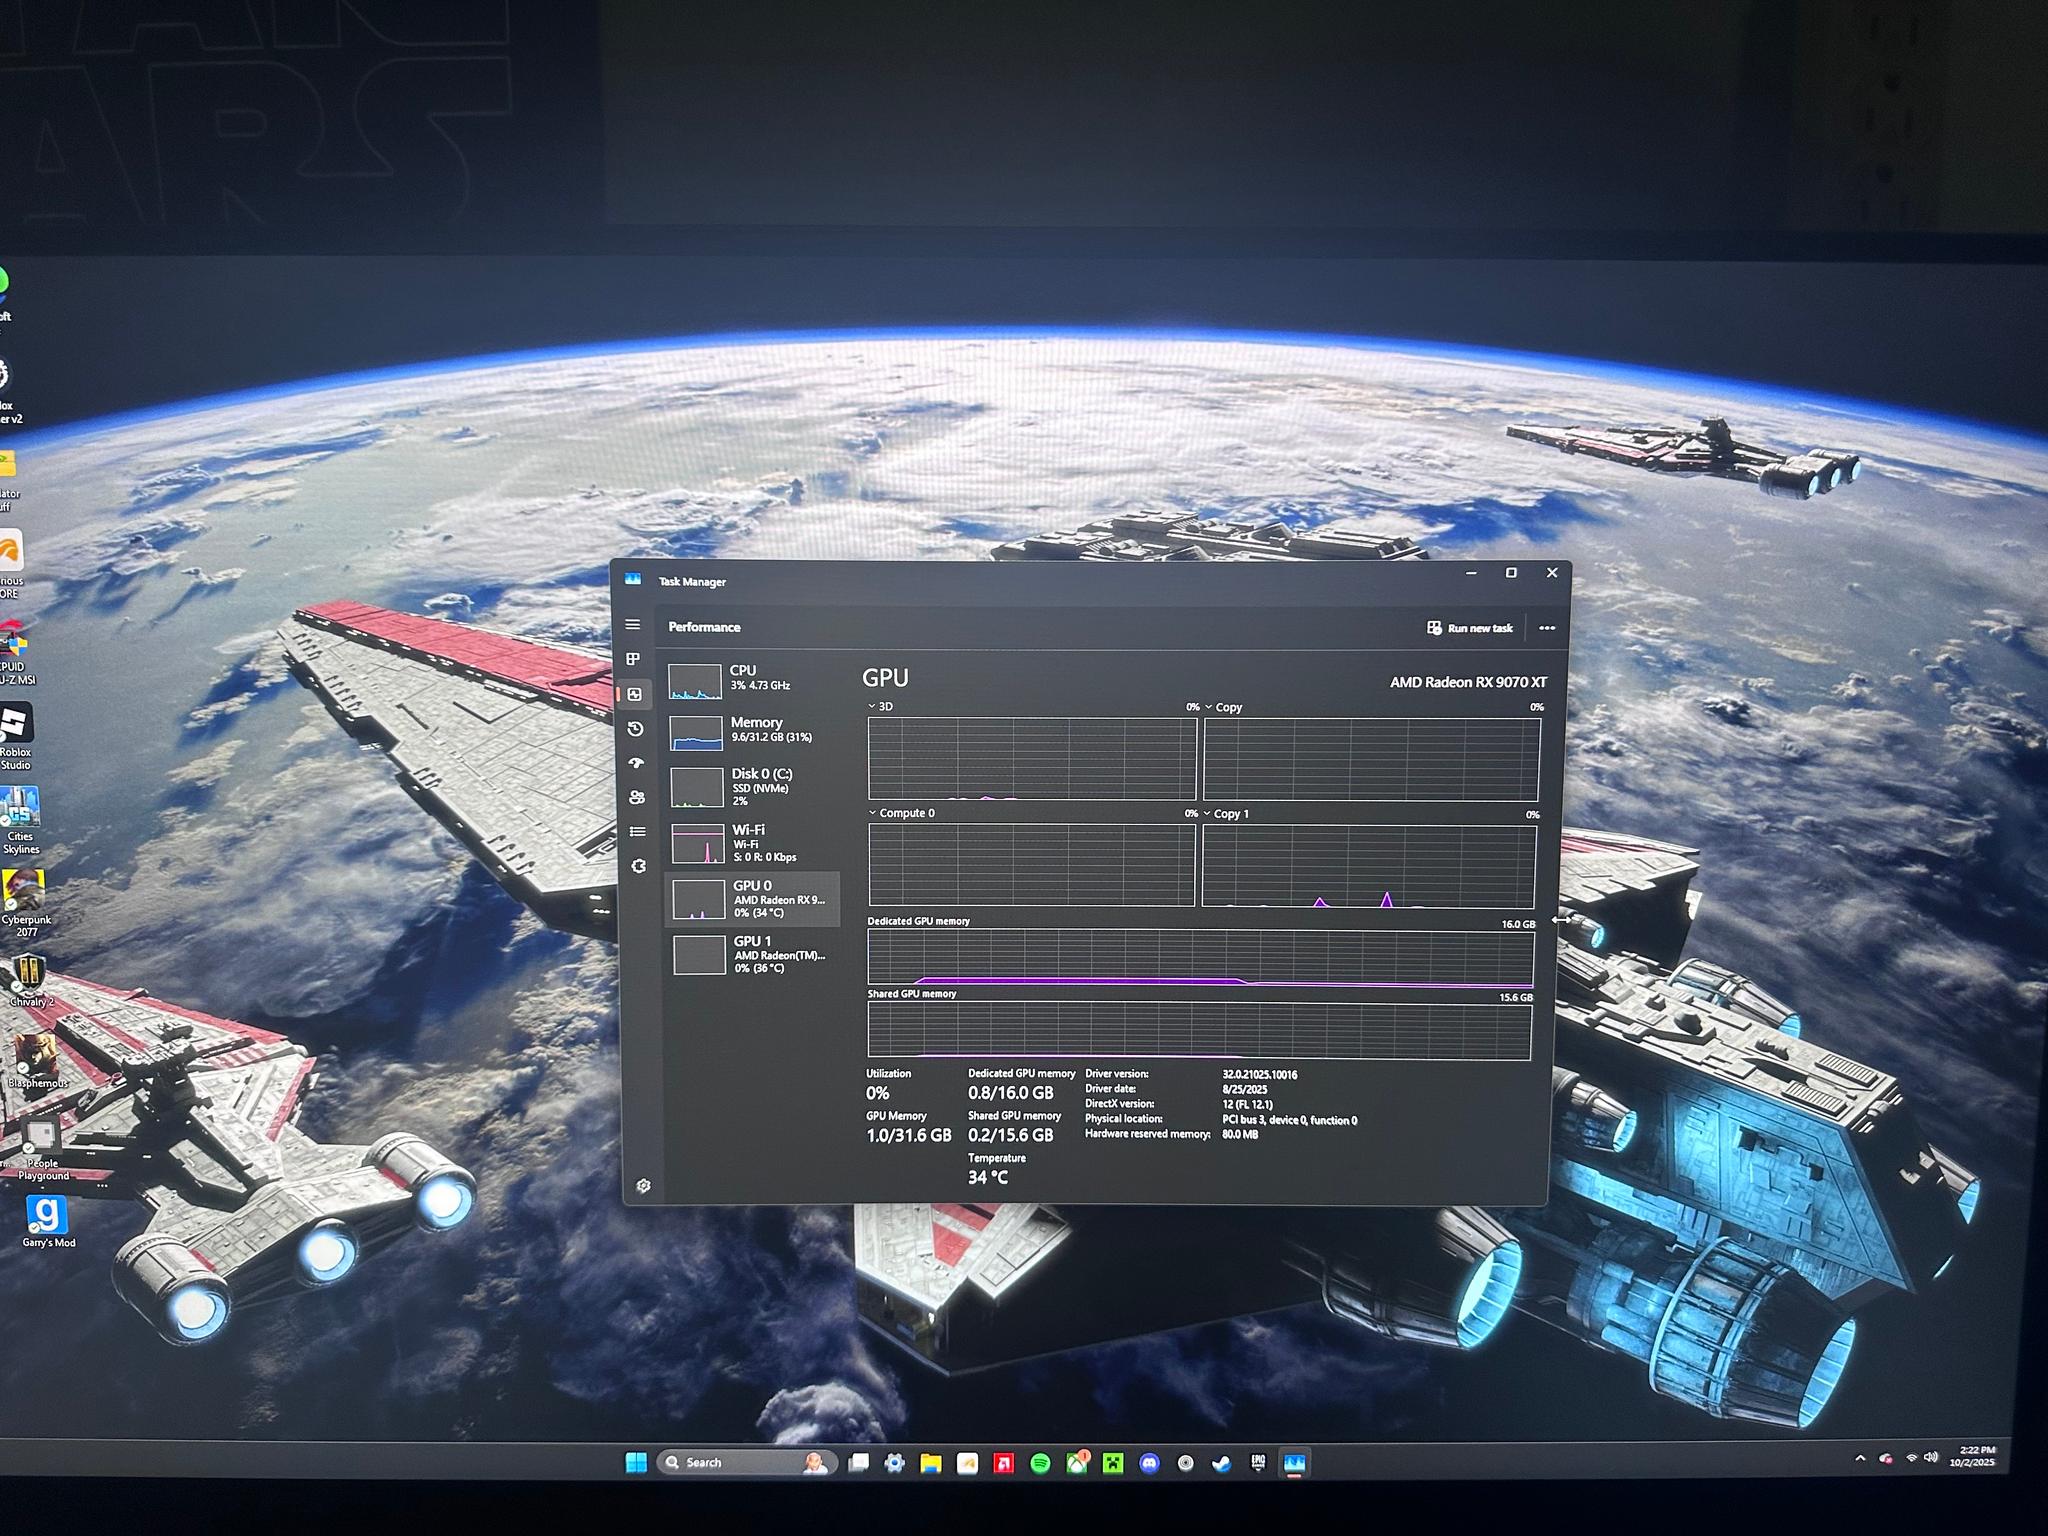Image resolution: width=2048 pixels, height=1536 pixels.
Task: Open File Explorer from the taskbar
Action: 931,1464
